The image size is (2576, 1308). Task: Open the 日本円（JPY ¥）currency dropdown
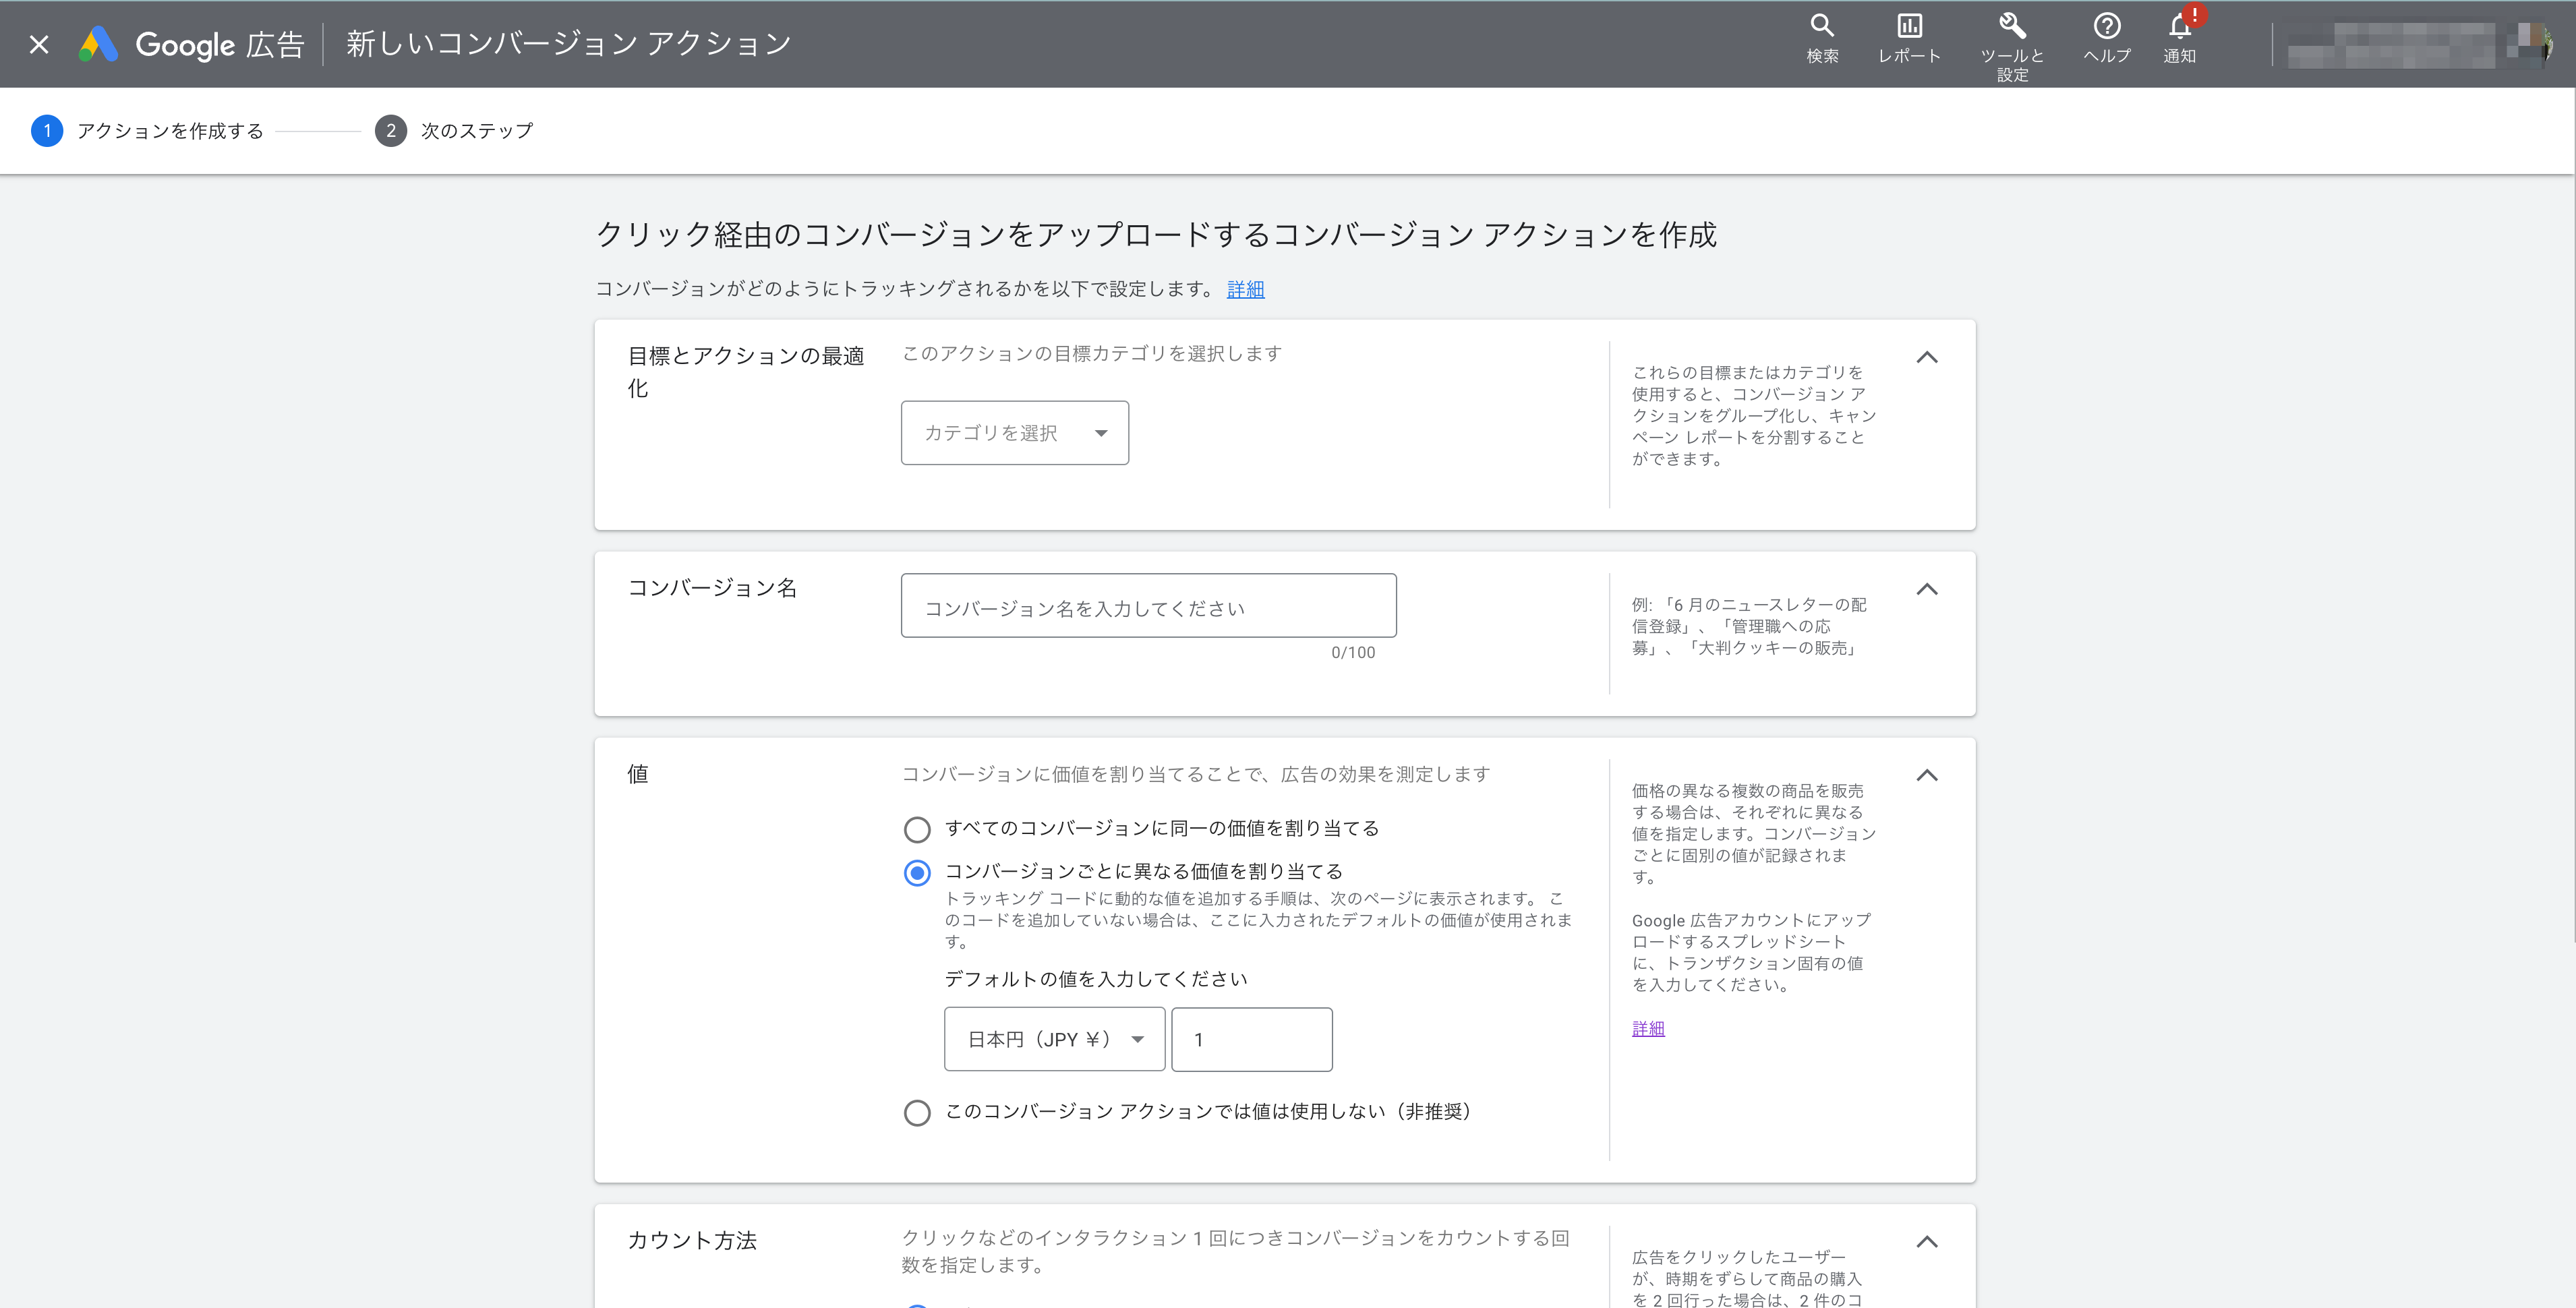pos(1054,1039)
